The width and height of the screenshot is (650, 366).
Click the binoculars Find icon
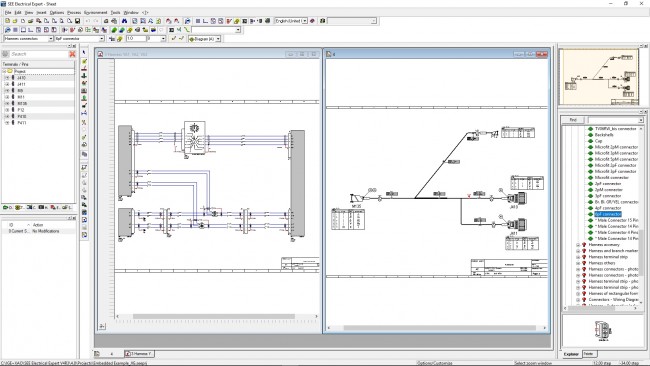pyautogui.click(x=124, y=21)
